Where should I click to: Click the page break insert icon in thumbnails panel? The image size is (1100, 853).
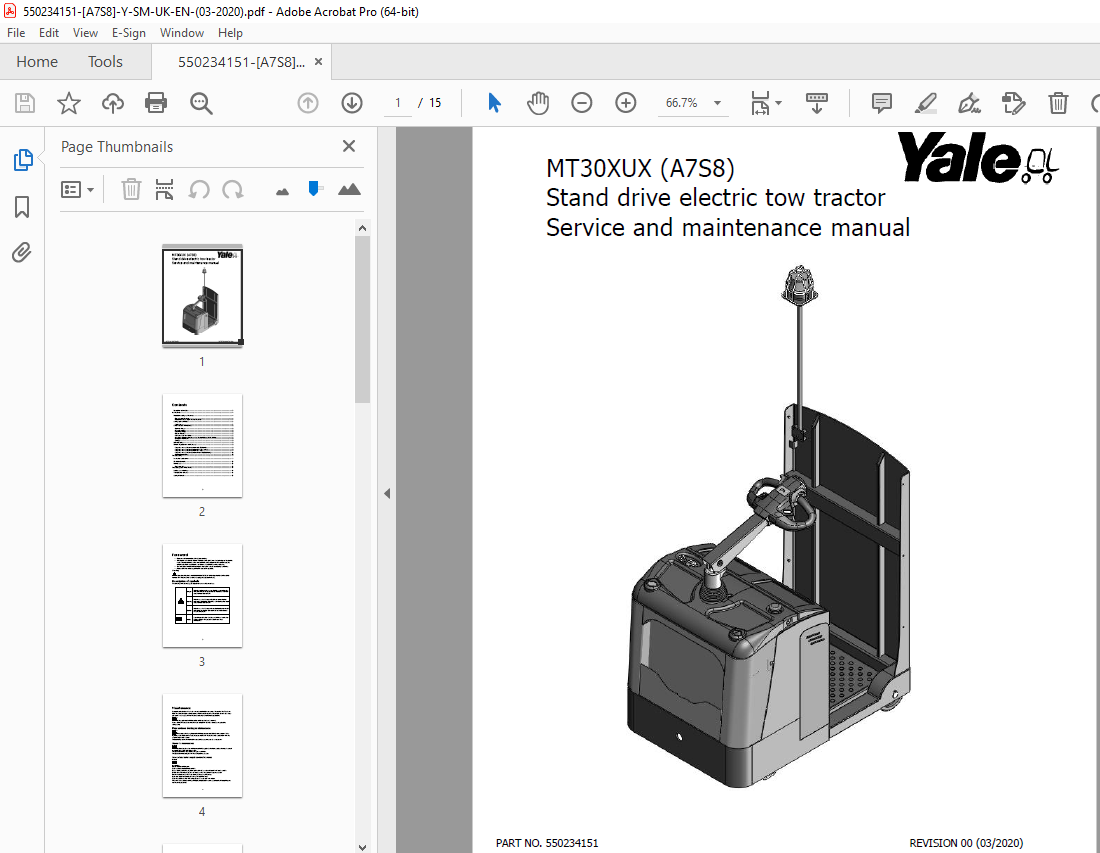tap(165, 189)
